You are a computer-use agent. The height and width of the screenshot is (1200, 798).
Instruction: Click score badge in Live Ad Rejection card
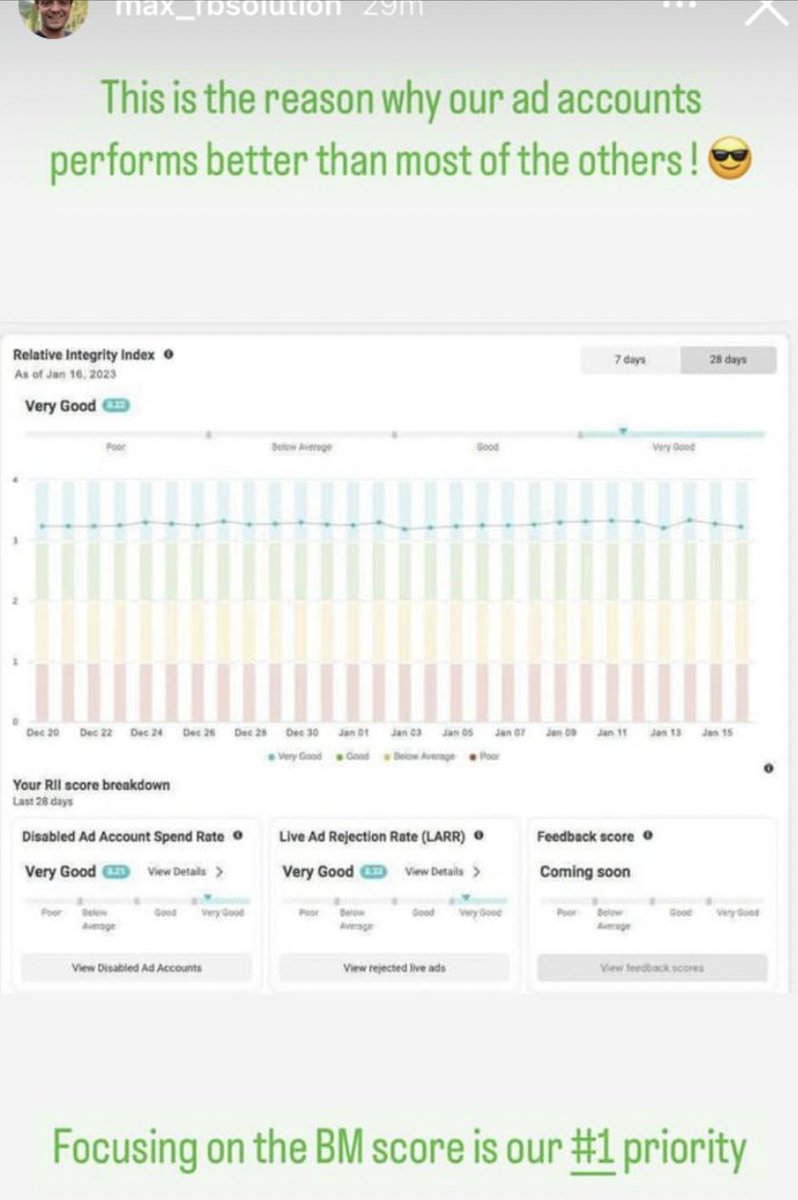374,872
